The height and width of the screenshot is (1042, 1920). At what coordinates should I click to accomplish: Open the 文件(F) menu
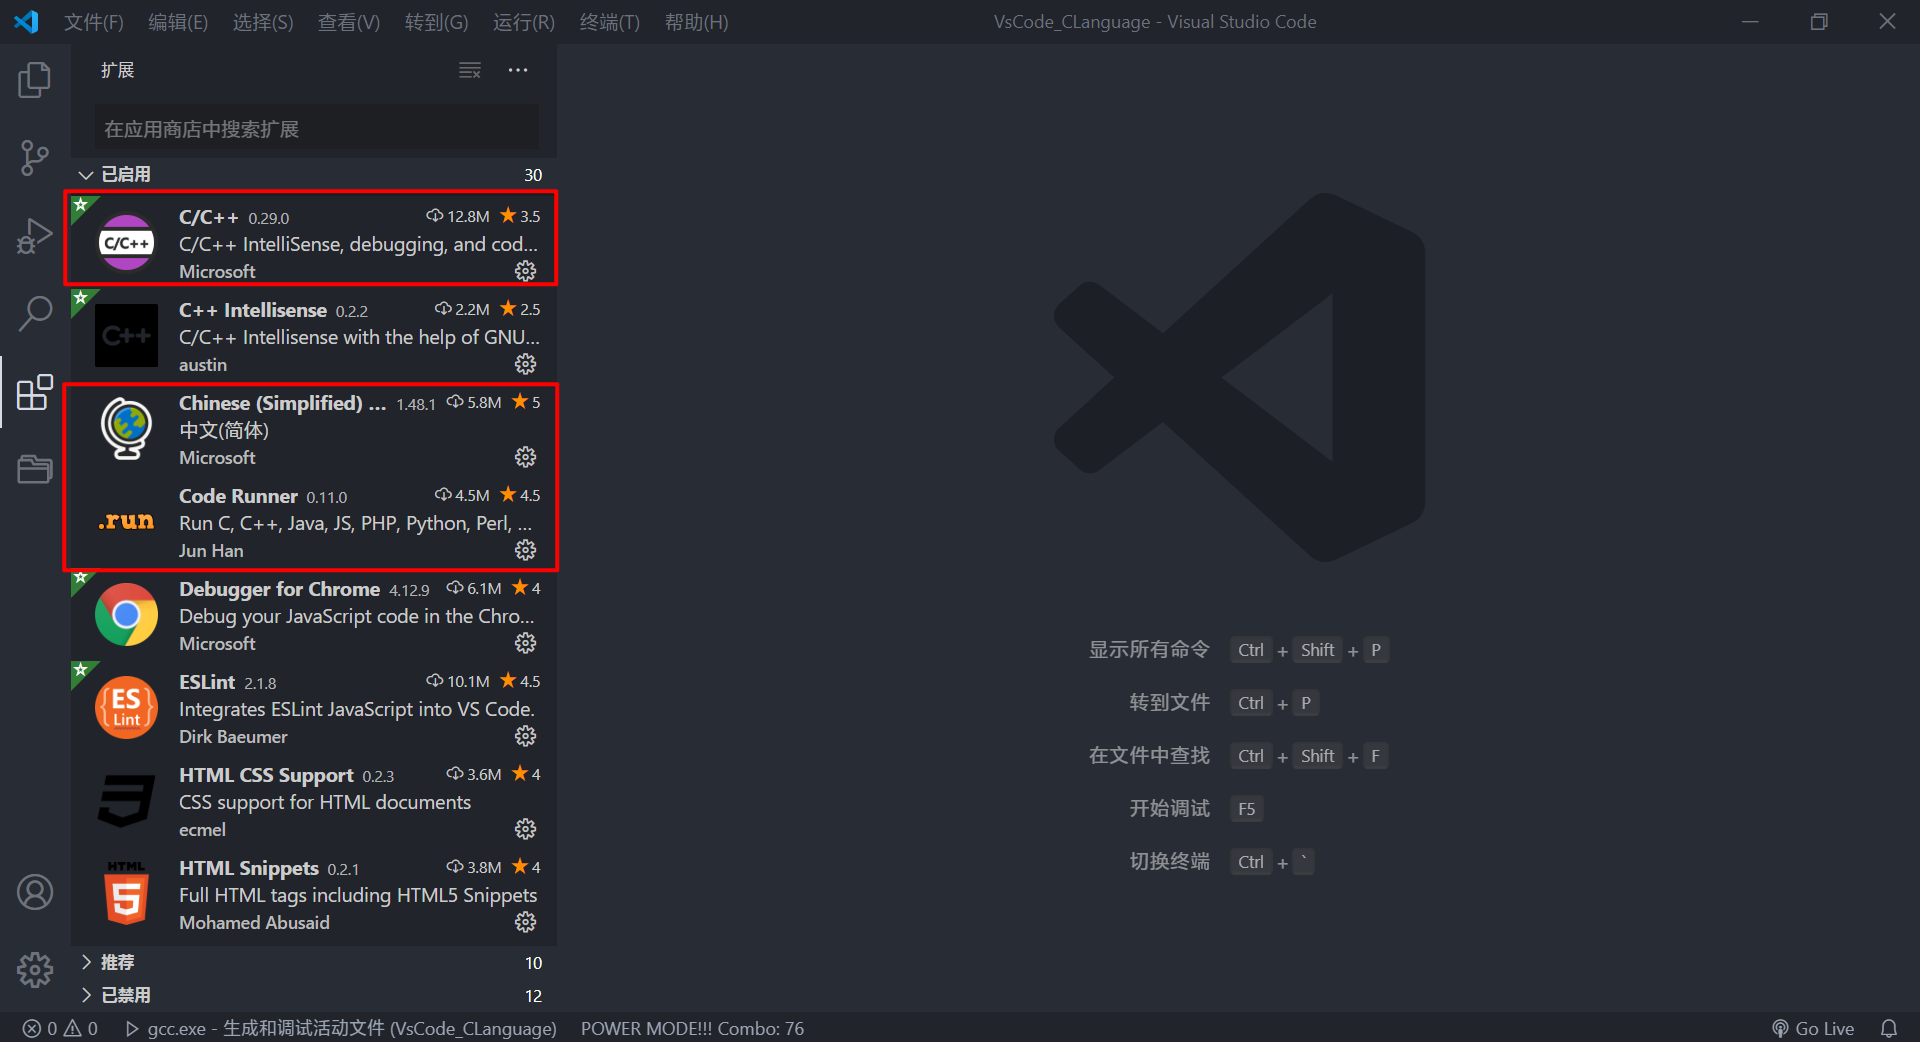coord(94,22)
